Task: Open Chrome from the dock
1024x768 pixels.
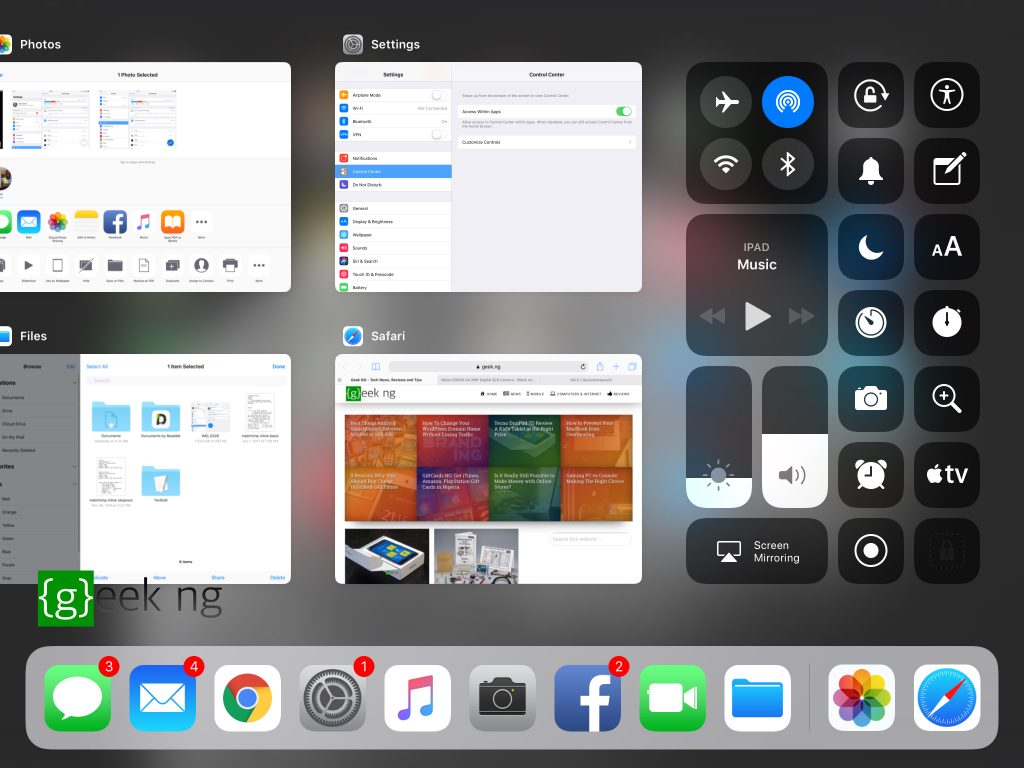Action: (248, 698)
